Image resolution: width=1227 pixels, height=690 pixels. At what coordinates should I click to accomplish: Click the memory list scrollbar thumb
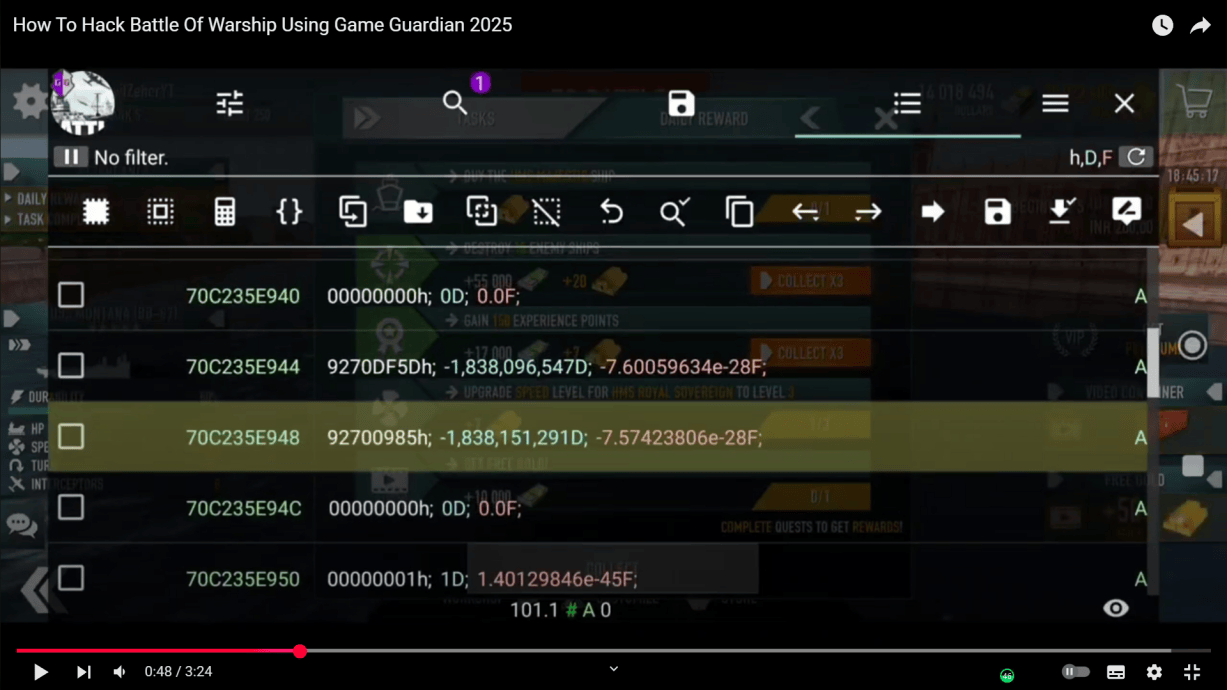[1152, 362]
